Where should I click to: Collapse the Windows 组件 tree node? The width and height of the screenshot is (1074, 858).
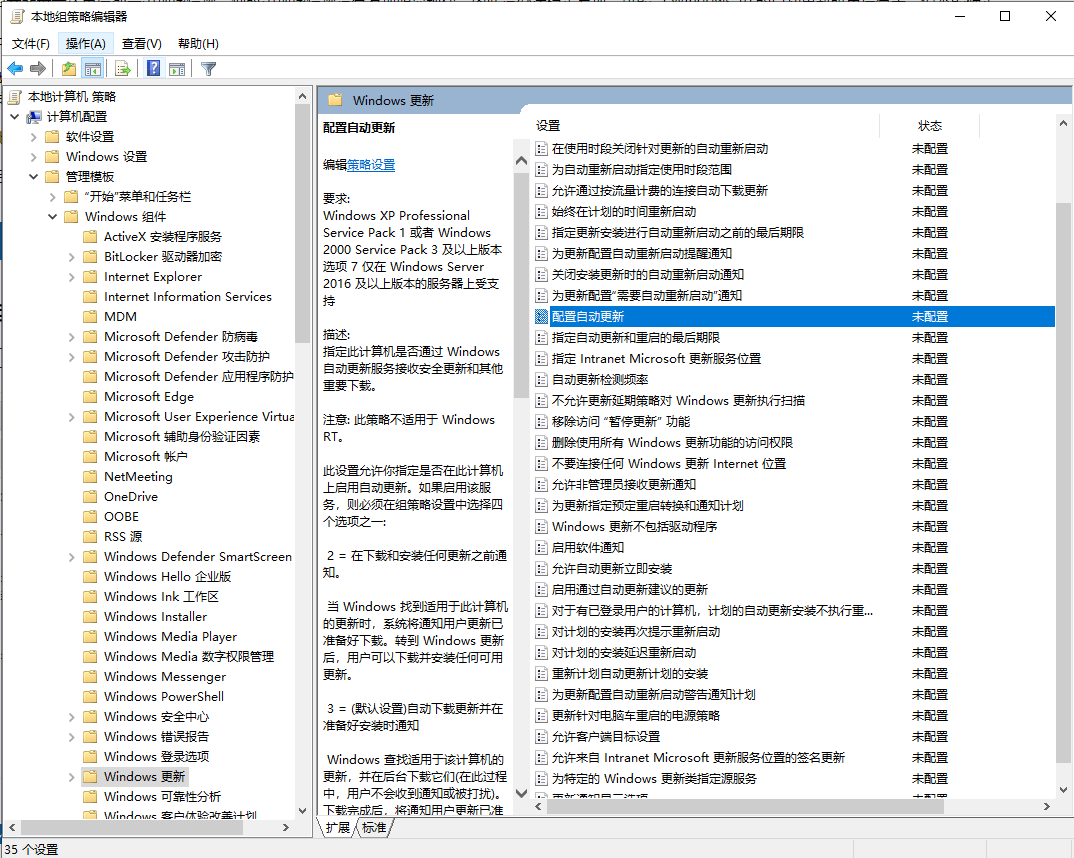click(53, 216)
